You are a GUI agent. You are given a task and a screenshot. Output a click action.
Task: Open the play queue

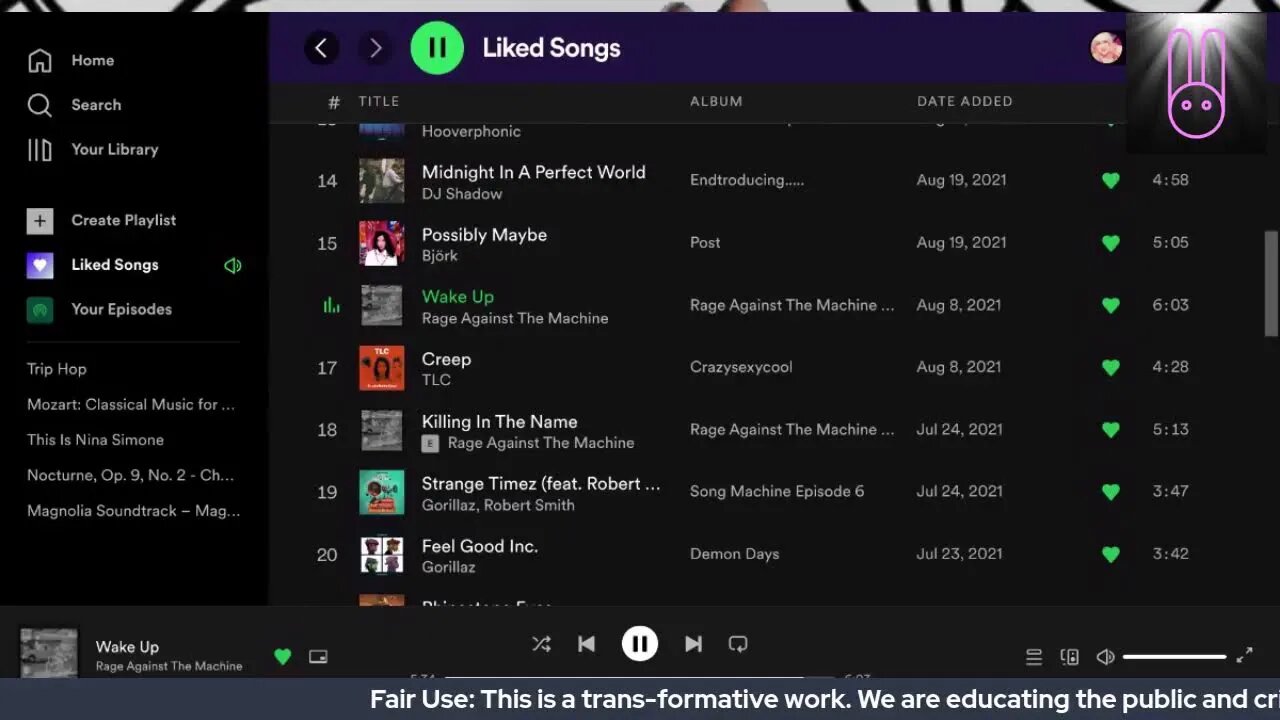pyautogui.click(x=1034, y=657)
